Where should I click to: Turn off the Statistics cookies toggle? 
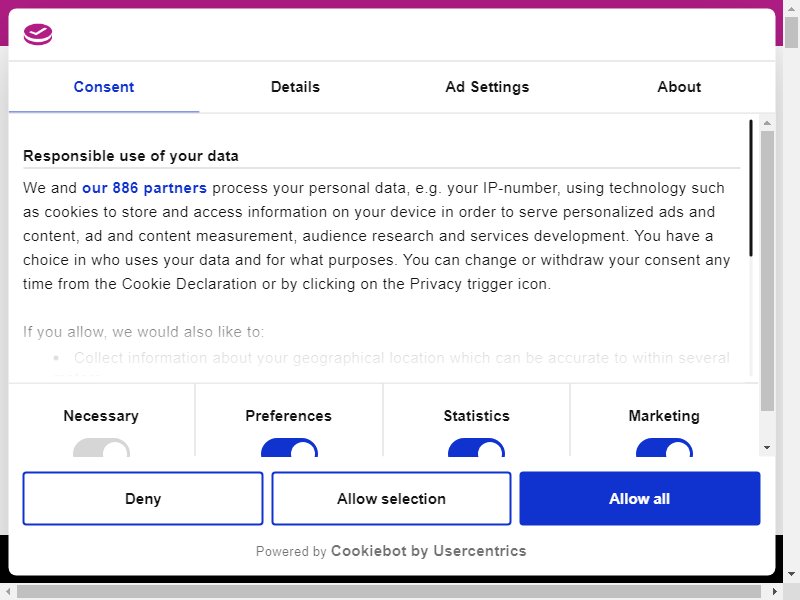477,447
